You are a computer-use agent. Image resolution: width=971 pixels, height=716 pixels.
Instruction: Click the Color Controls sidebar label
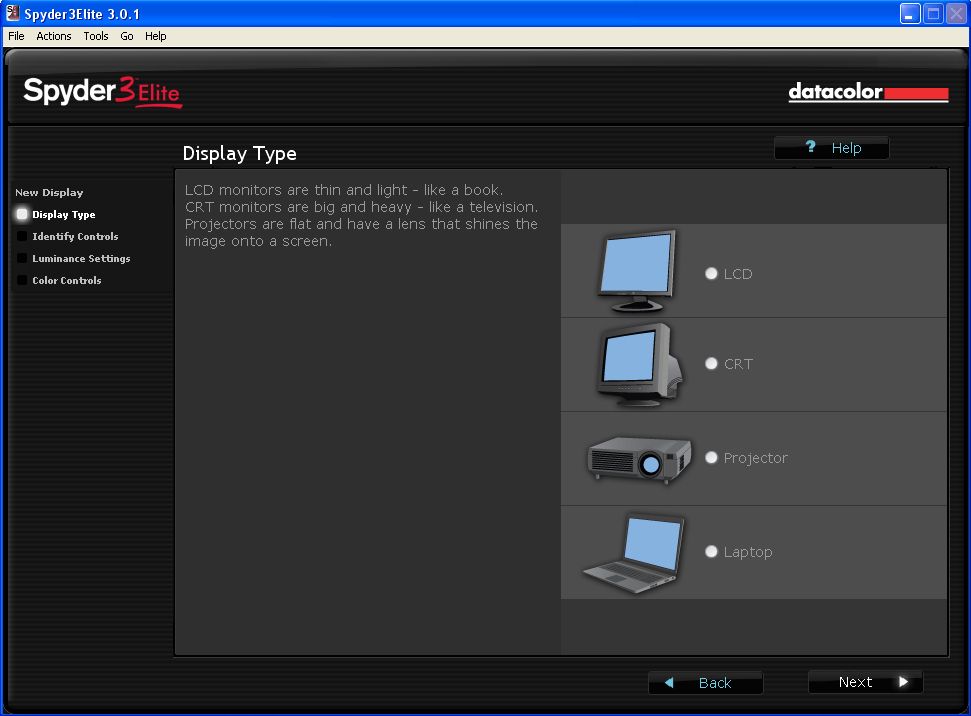pyautogui.click(x=67, y=280)
